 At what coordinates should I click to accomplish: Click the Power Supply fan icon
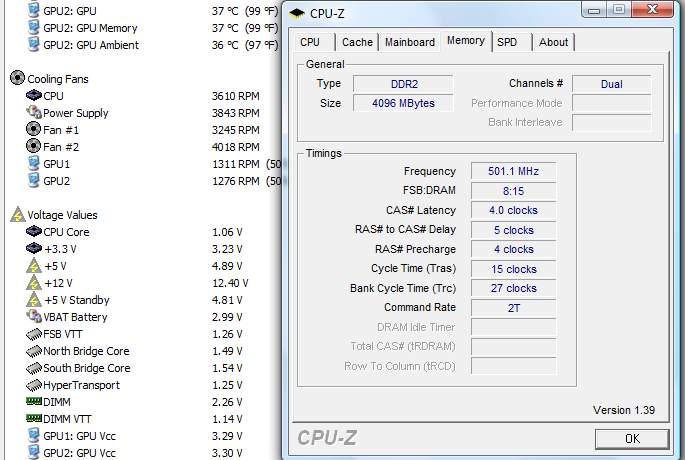(34, 112)
